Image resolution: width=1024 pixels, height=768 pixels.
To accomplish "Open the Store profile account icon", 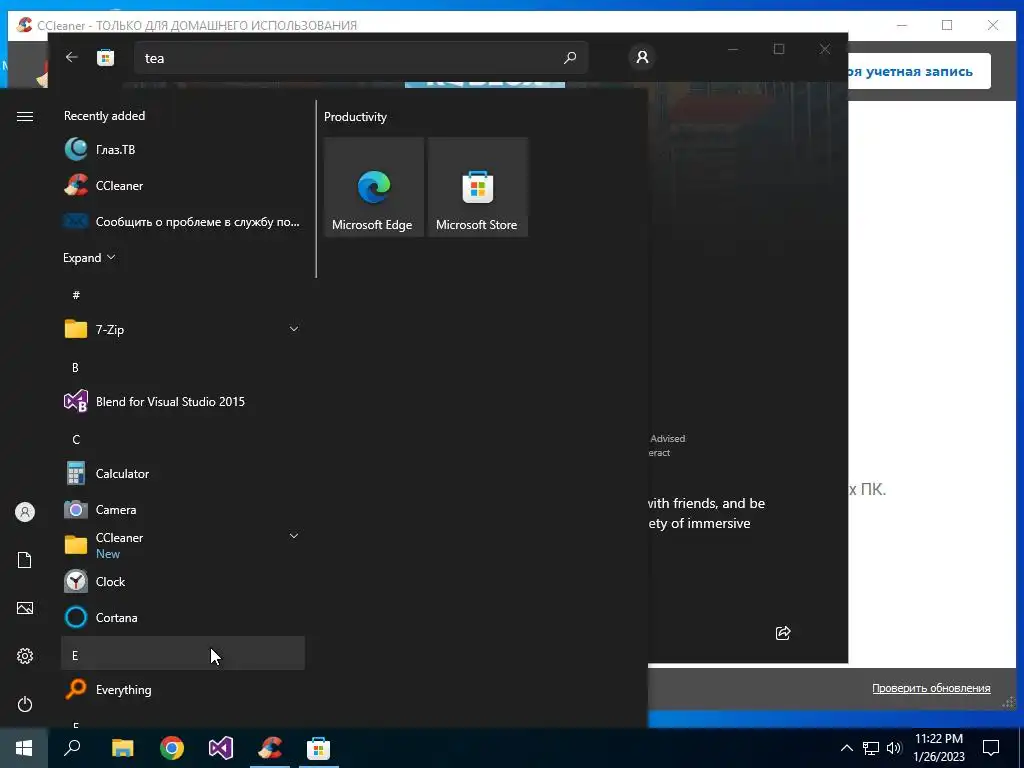I will [643, 57].
